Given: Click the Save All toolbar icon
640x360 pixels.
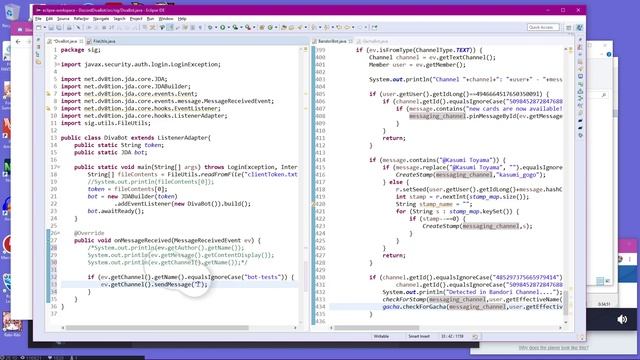Looking at the screenshot, I should (x=59, y=27).
